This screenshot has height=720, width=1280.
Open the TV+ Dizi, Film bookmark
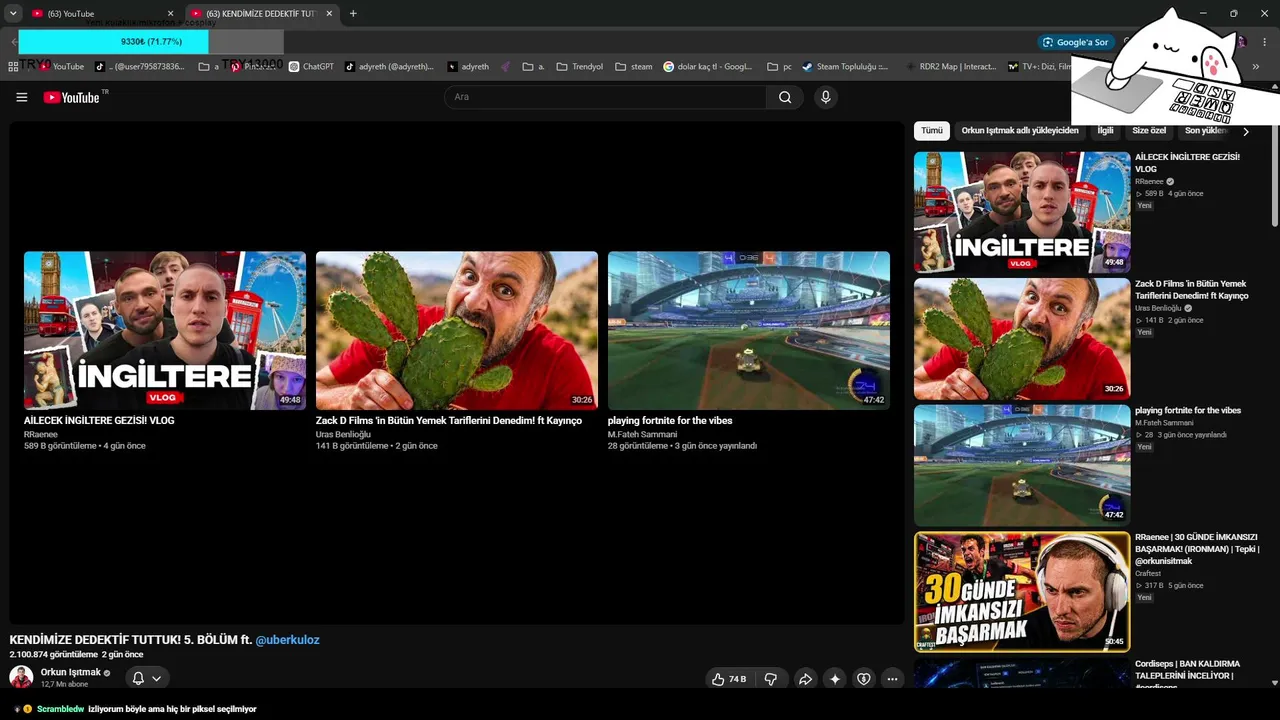pos(1040,67)
